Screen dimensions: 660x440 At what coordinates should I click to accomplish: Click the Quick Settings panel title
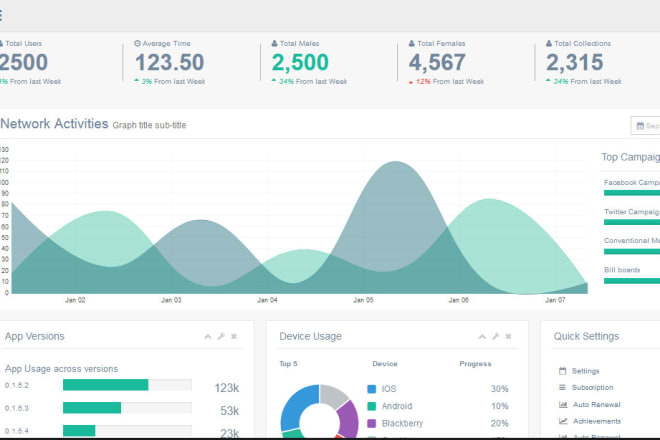click(x=586, y=336)
